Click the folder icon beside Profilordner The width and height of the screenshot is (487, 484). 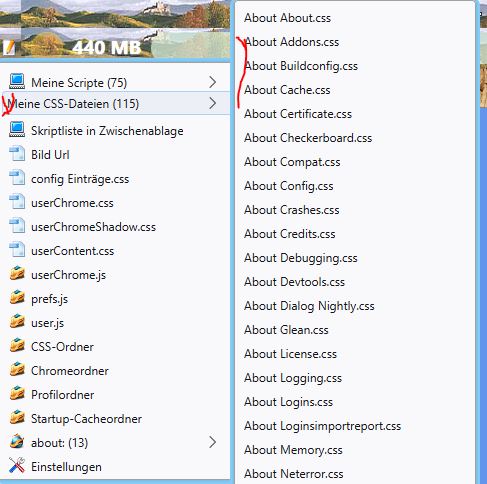pyautogui.click(x=17, y=394)
